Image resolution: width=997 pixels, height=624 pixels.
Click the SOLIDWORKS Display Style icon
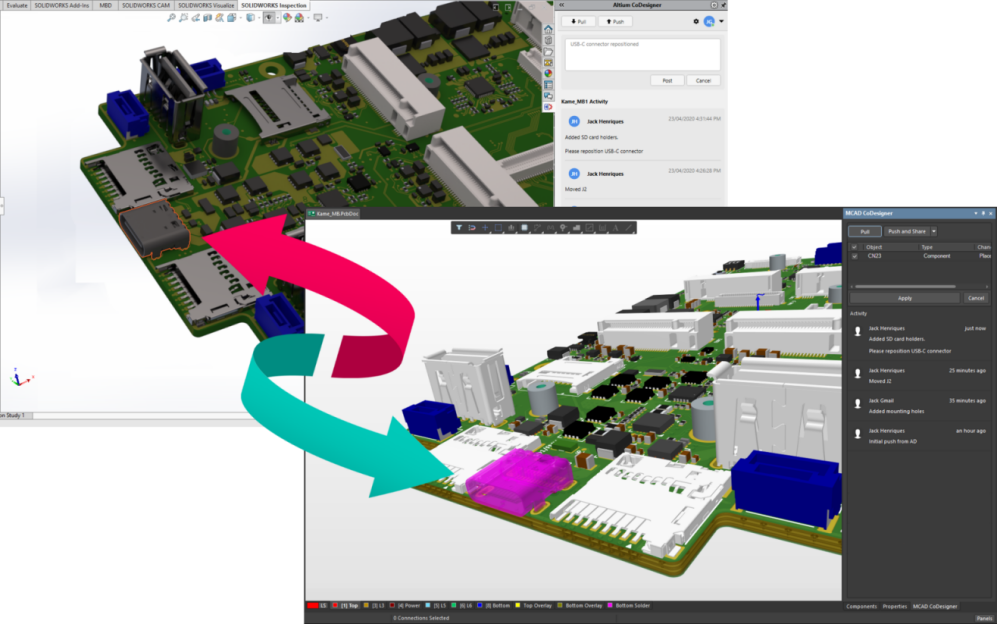click(251, 18)
